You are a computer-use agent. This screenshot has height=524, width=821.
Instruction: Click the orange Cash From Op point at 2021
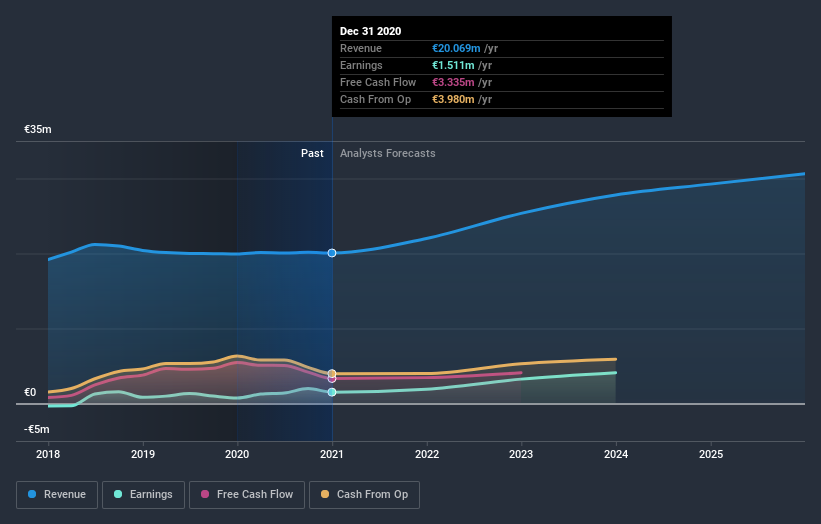[332, 373]
